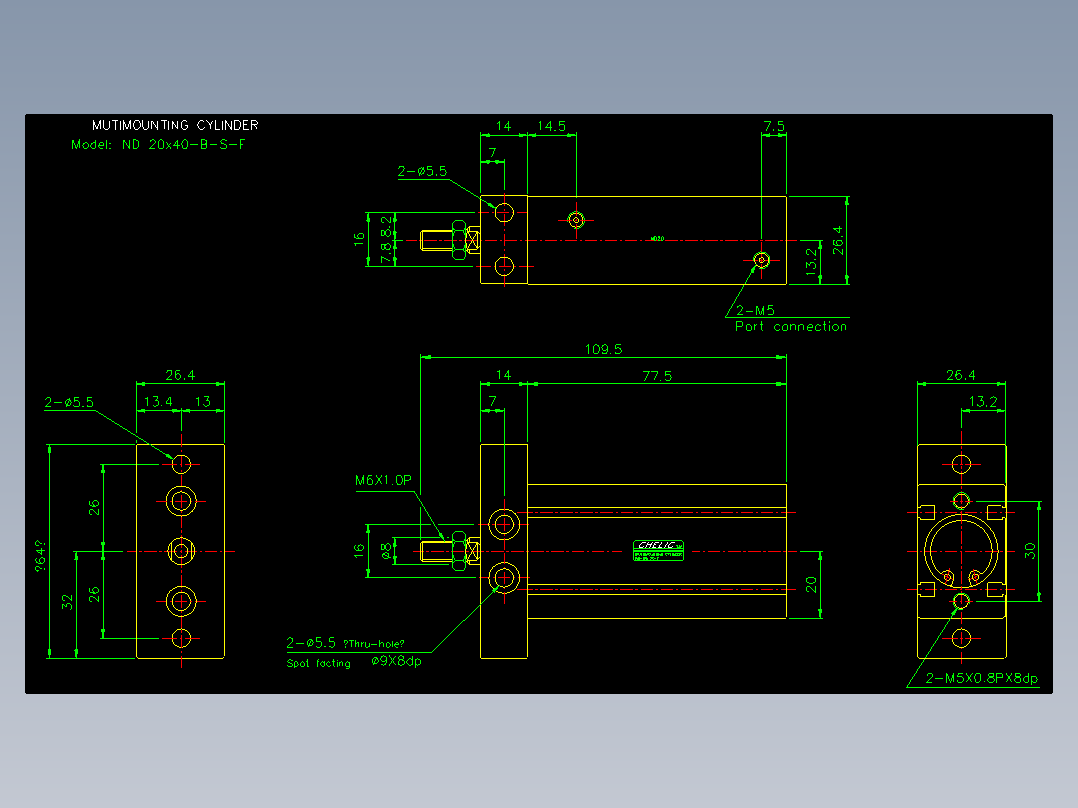
Task: Click the 32 dimension in the left view
Action: [x=67, y=602]
